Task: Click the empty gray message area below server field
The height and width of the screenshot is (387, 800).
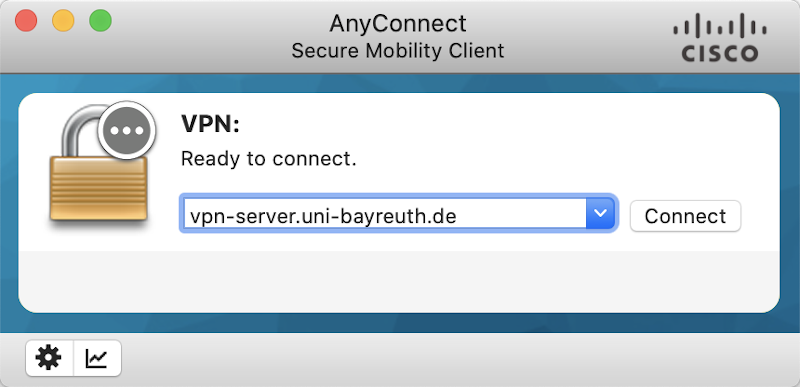Action: 399,281
